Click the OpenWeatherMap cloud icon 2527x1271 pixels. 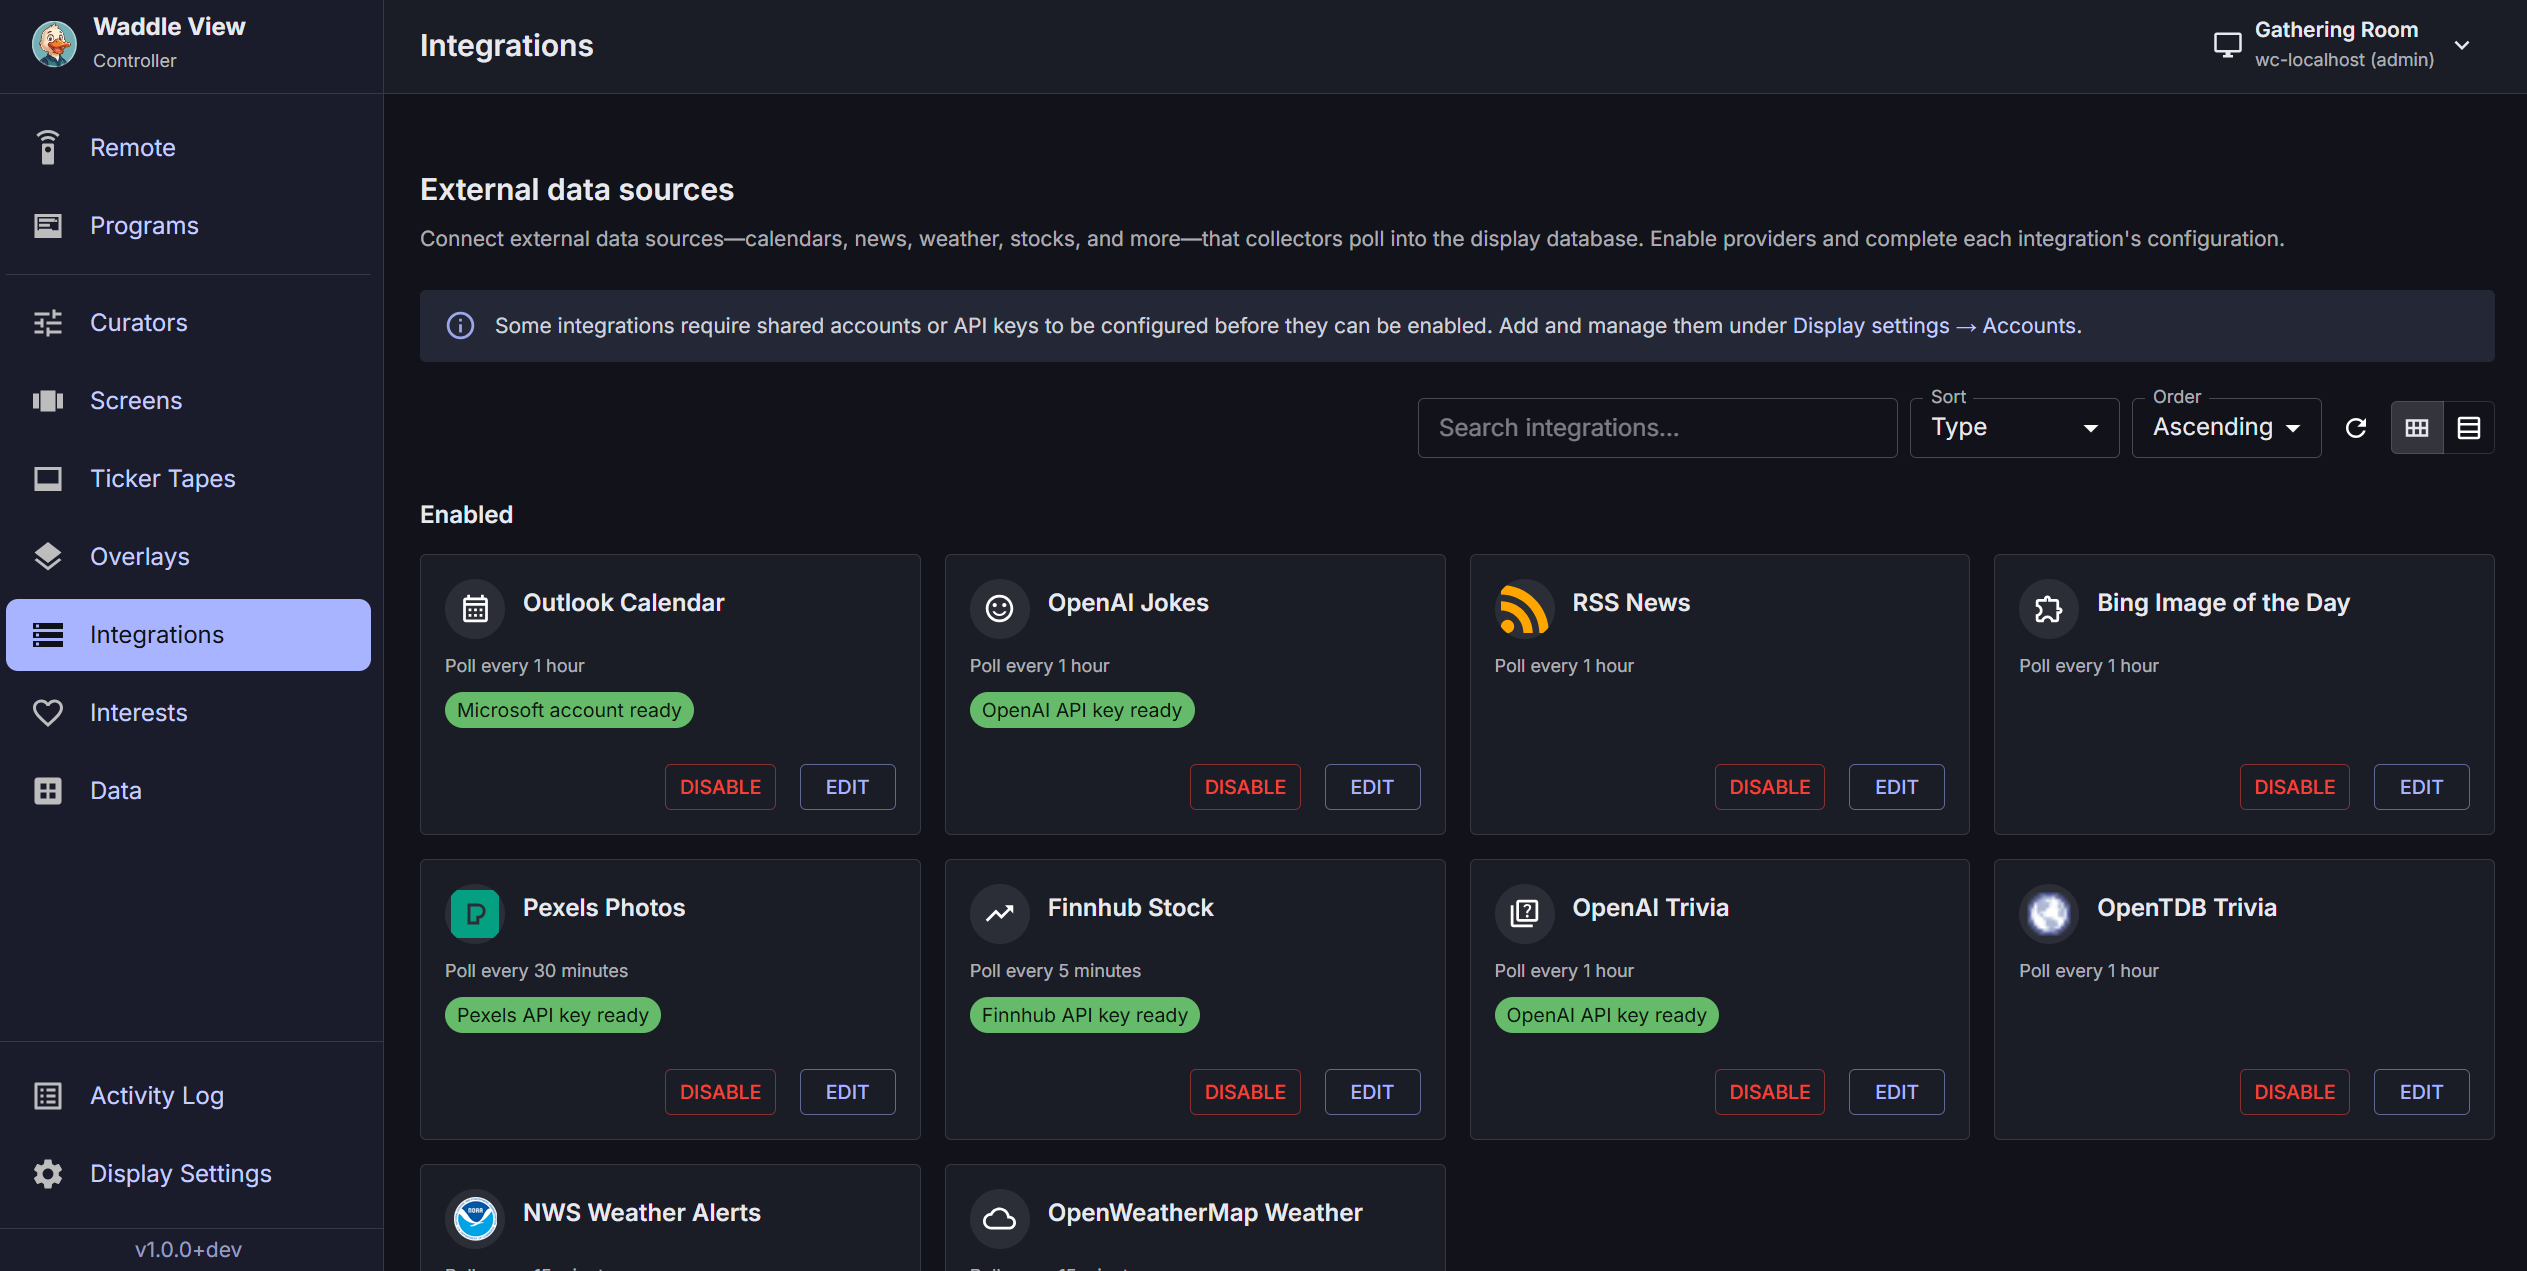click(999, 1218)
